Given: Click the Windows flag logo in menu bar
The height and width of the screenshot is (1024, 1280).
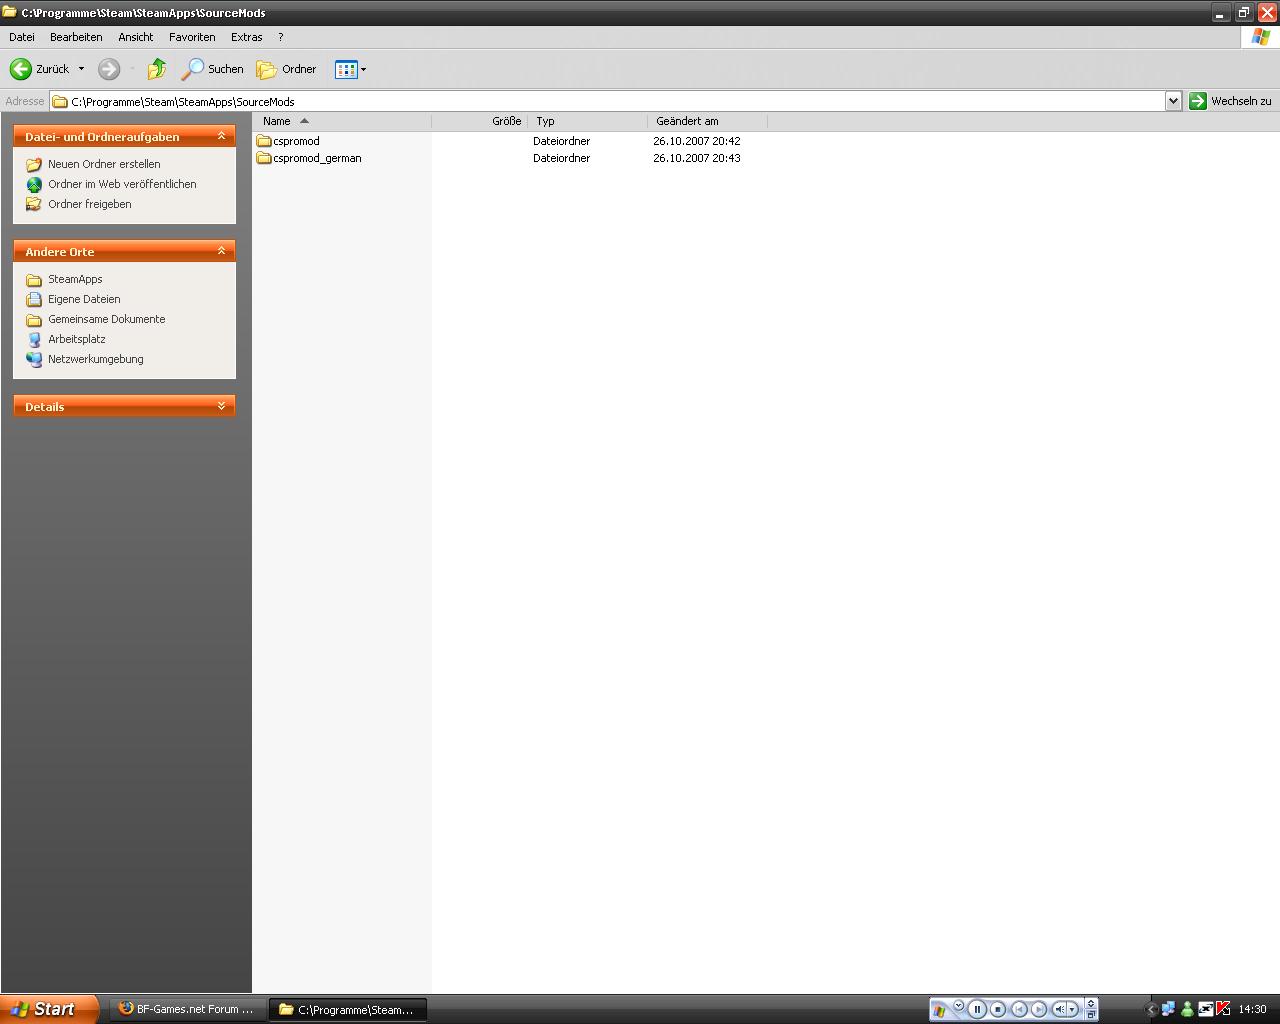Looking at the screenshot, I should tap(1261, 37).
